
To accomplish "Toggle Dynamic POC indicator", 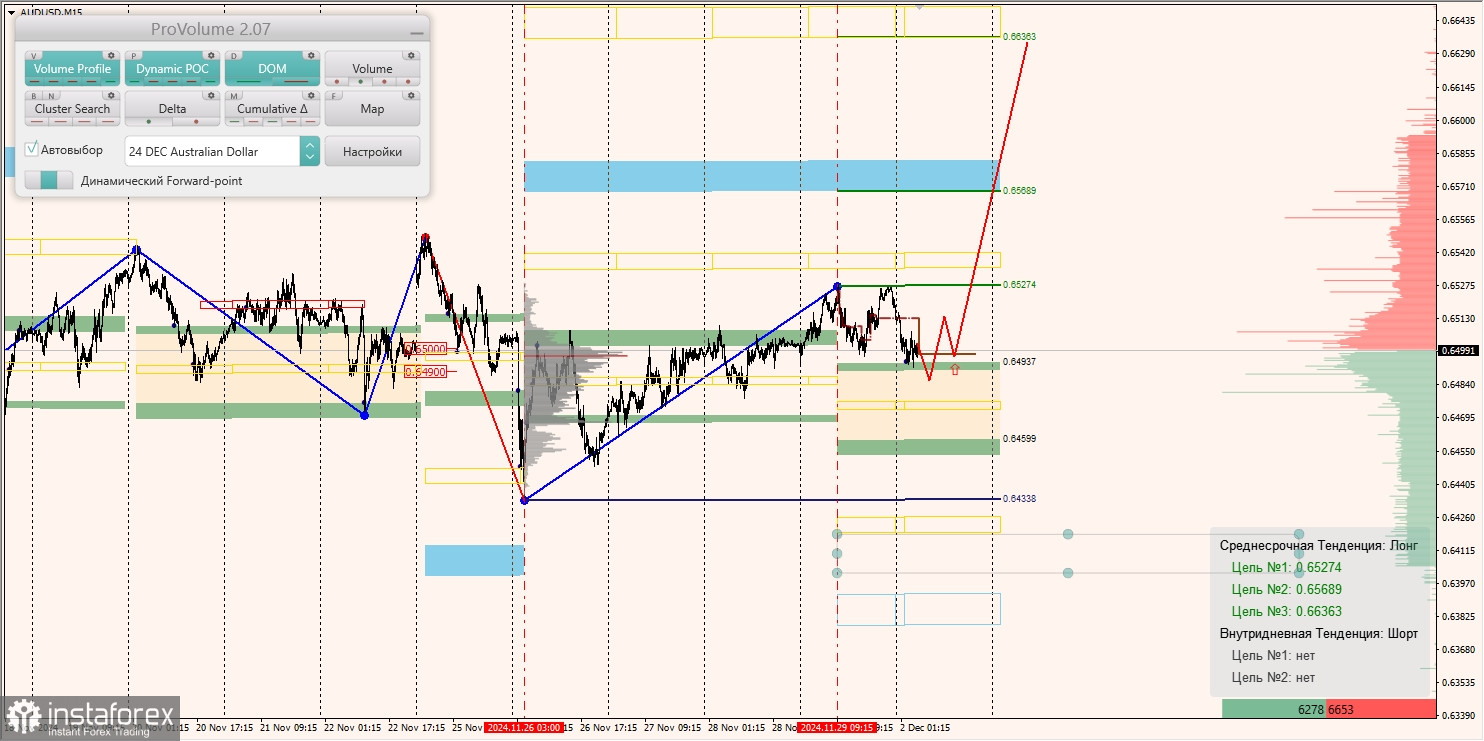I will 172,69.
